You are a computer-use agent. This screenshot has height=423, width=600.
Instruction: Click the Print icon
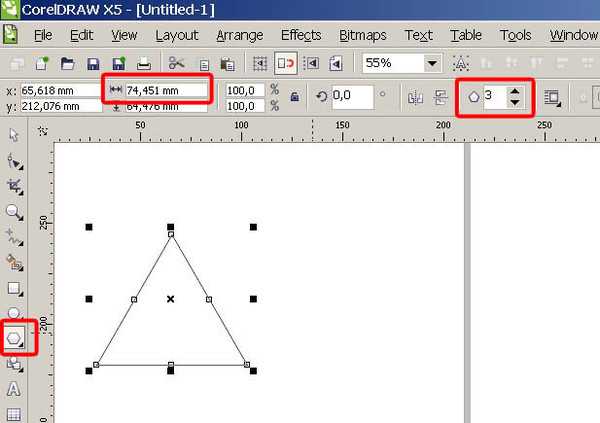pyautogui.click(x=144, y=64)
